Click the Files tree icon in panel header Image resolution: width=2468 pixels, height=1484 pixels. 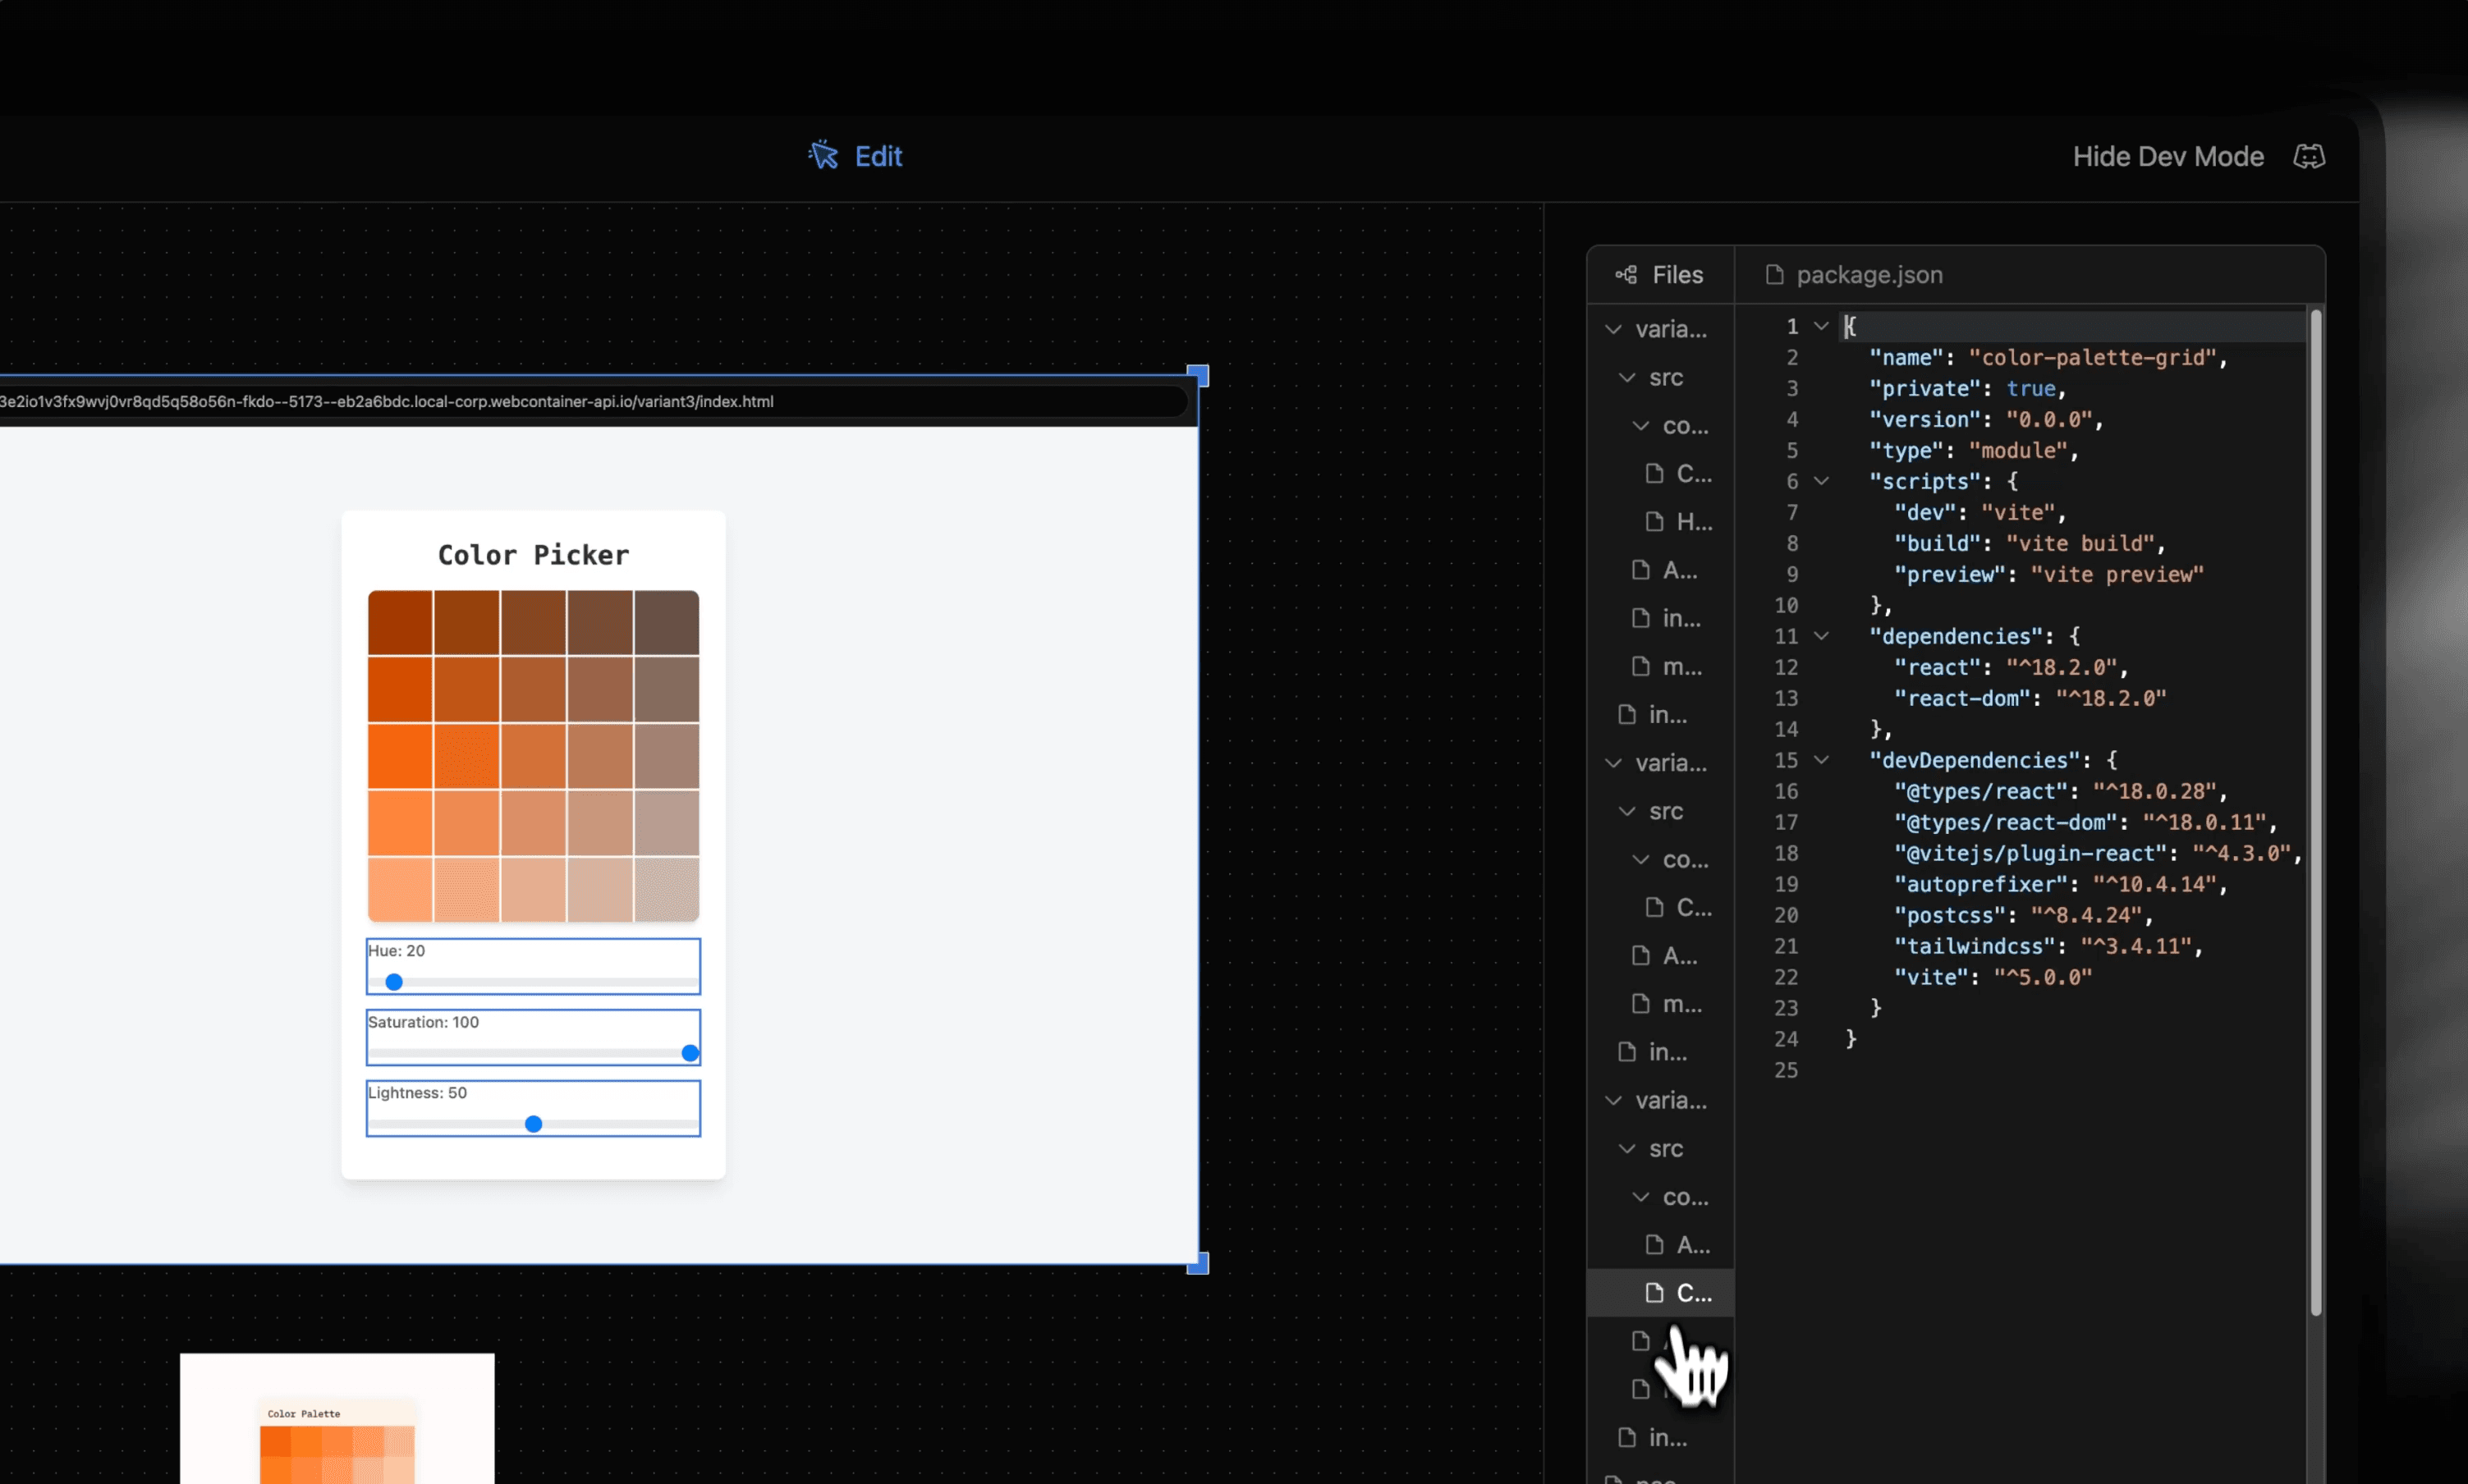click(1626, 275)
